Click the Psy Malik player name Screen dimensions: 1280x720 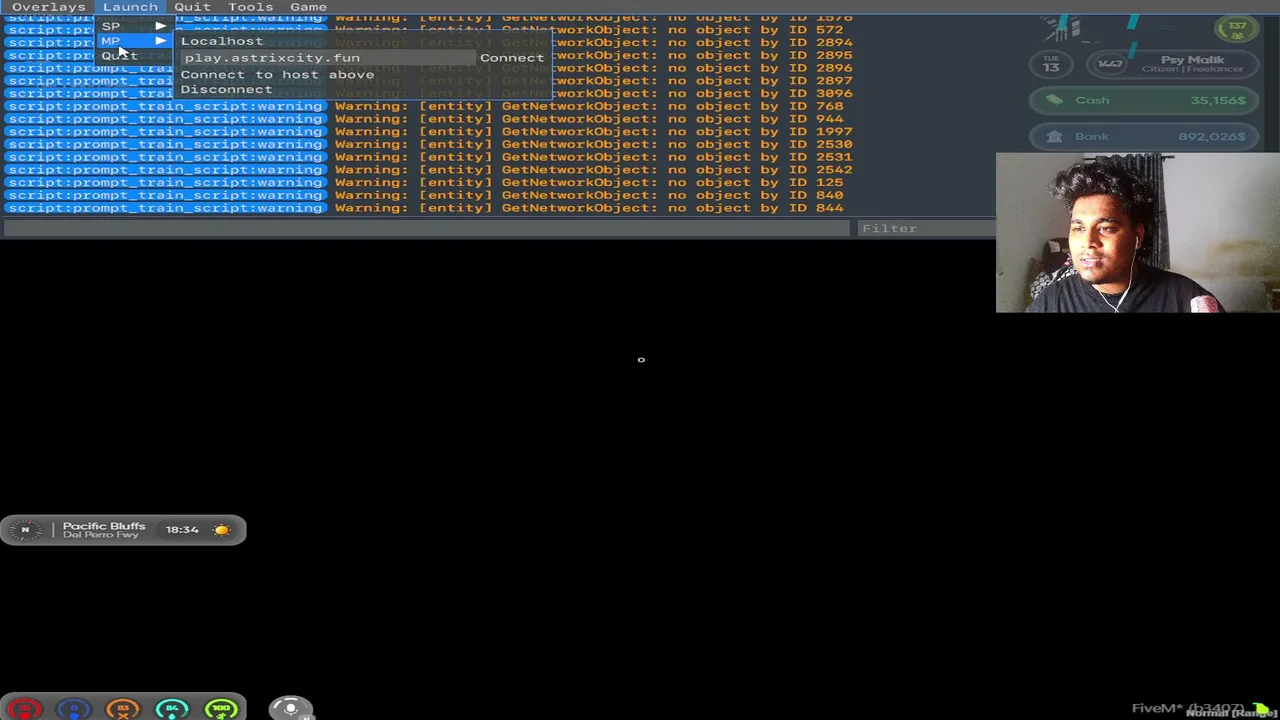coord(1192,60)
